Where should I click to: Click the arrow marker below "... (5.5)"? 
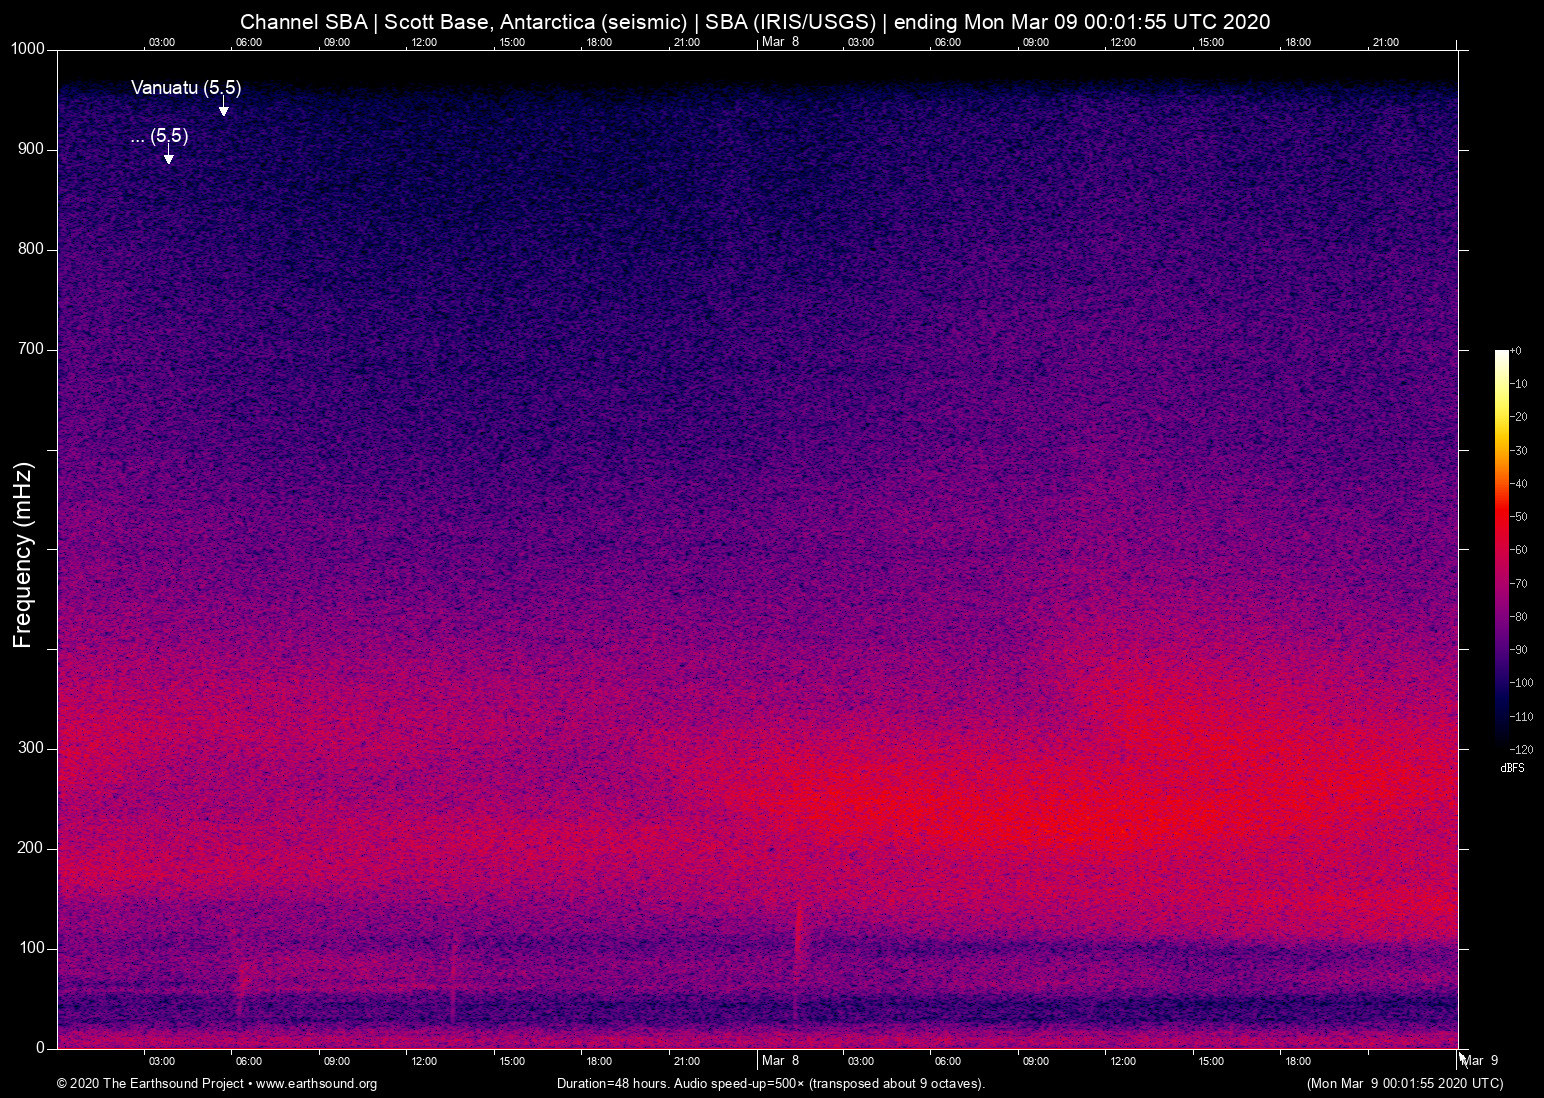(x=168, y=158)
